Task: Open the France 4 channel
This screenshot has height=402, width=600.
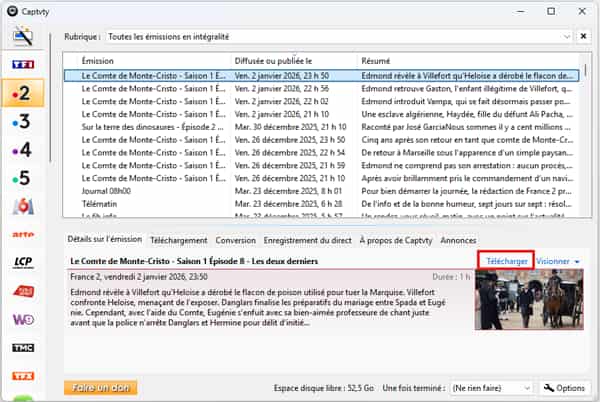Action: [x=22, y=150]
